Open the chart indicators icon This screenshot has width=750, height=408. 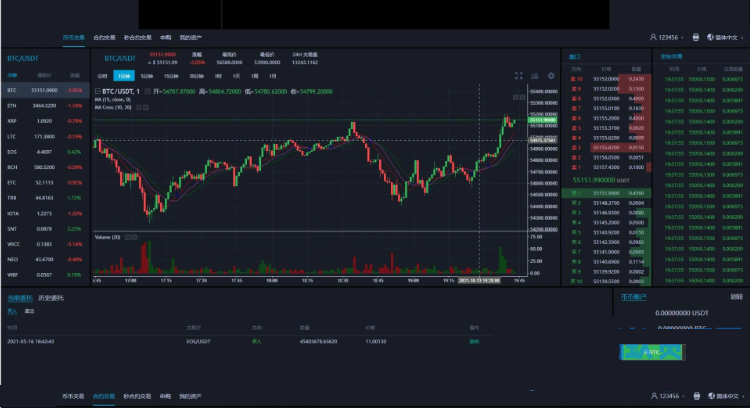(x=534, y=75)
